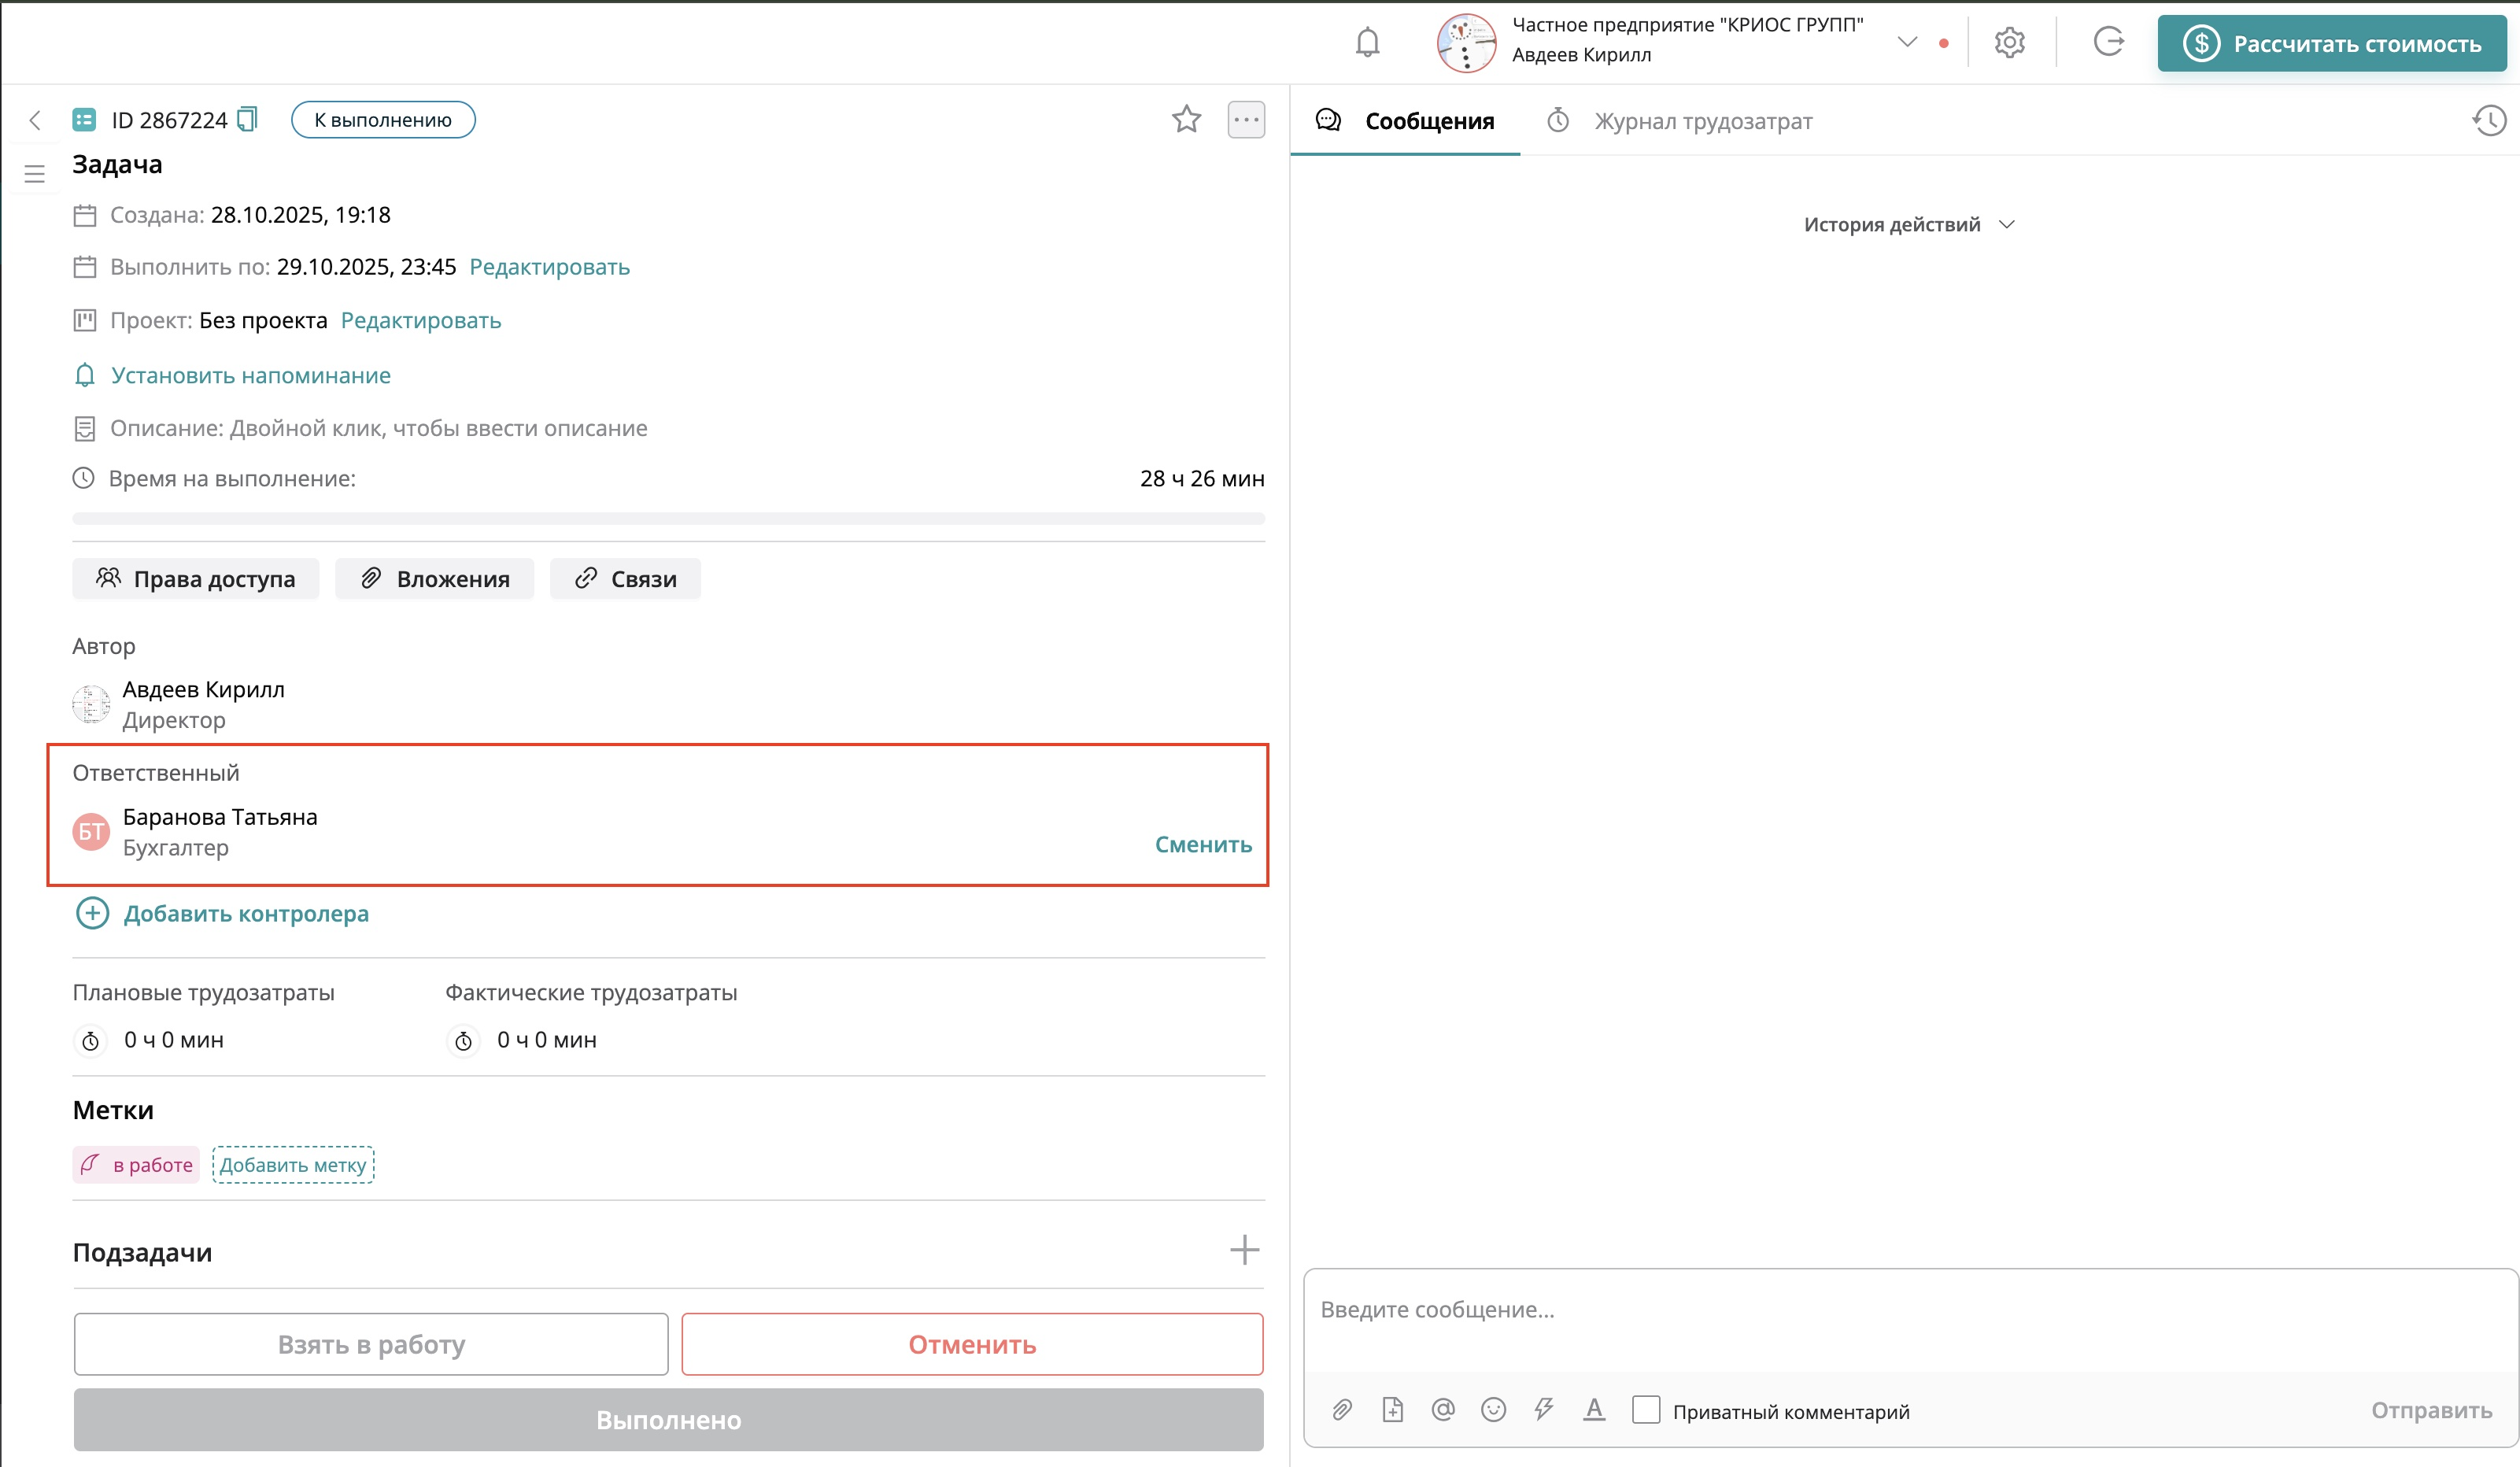Click the Введите сообщение input field

pyautogui.click(x=1900, y=1310)
